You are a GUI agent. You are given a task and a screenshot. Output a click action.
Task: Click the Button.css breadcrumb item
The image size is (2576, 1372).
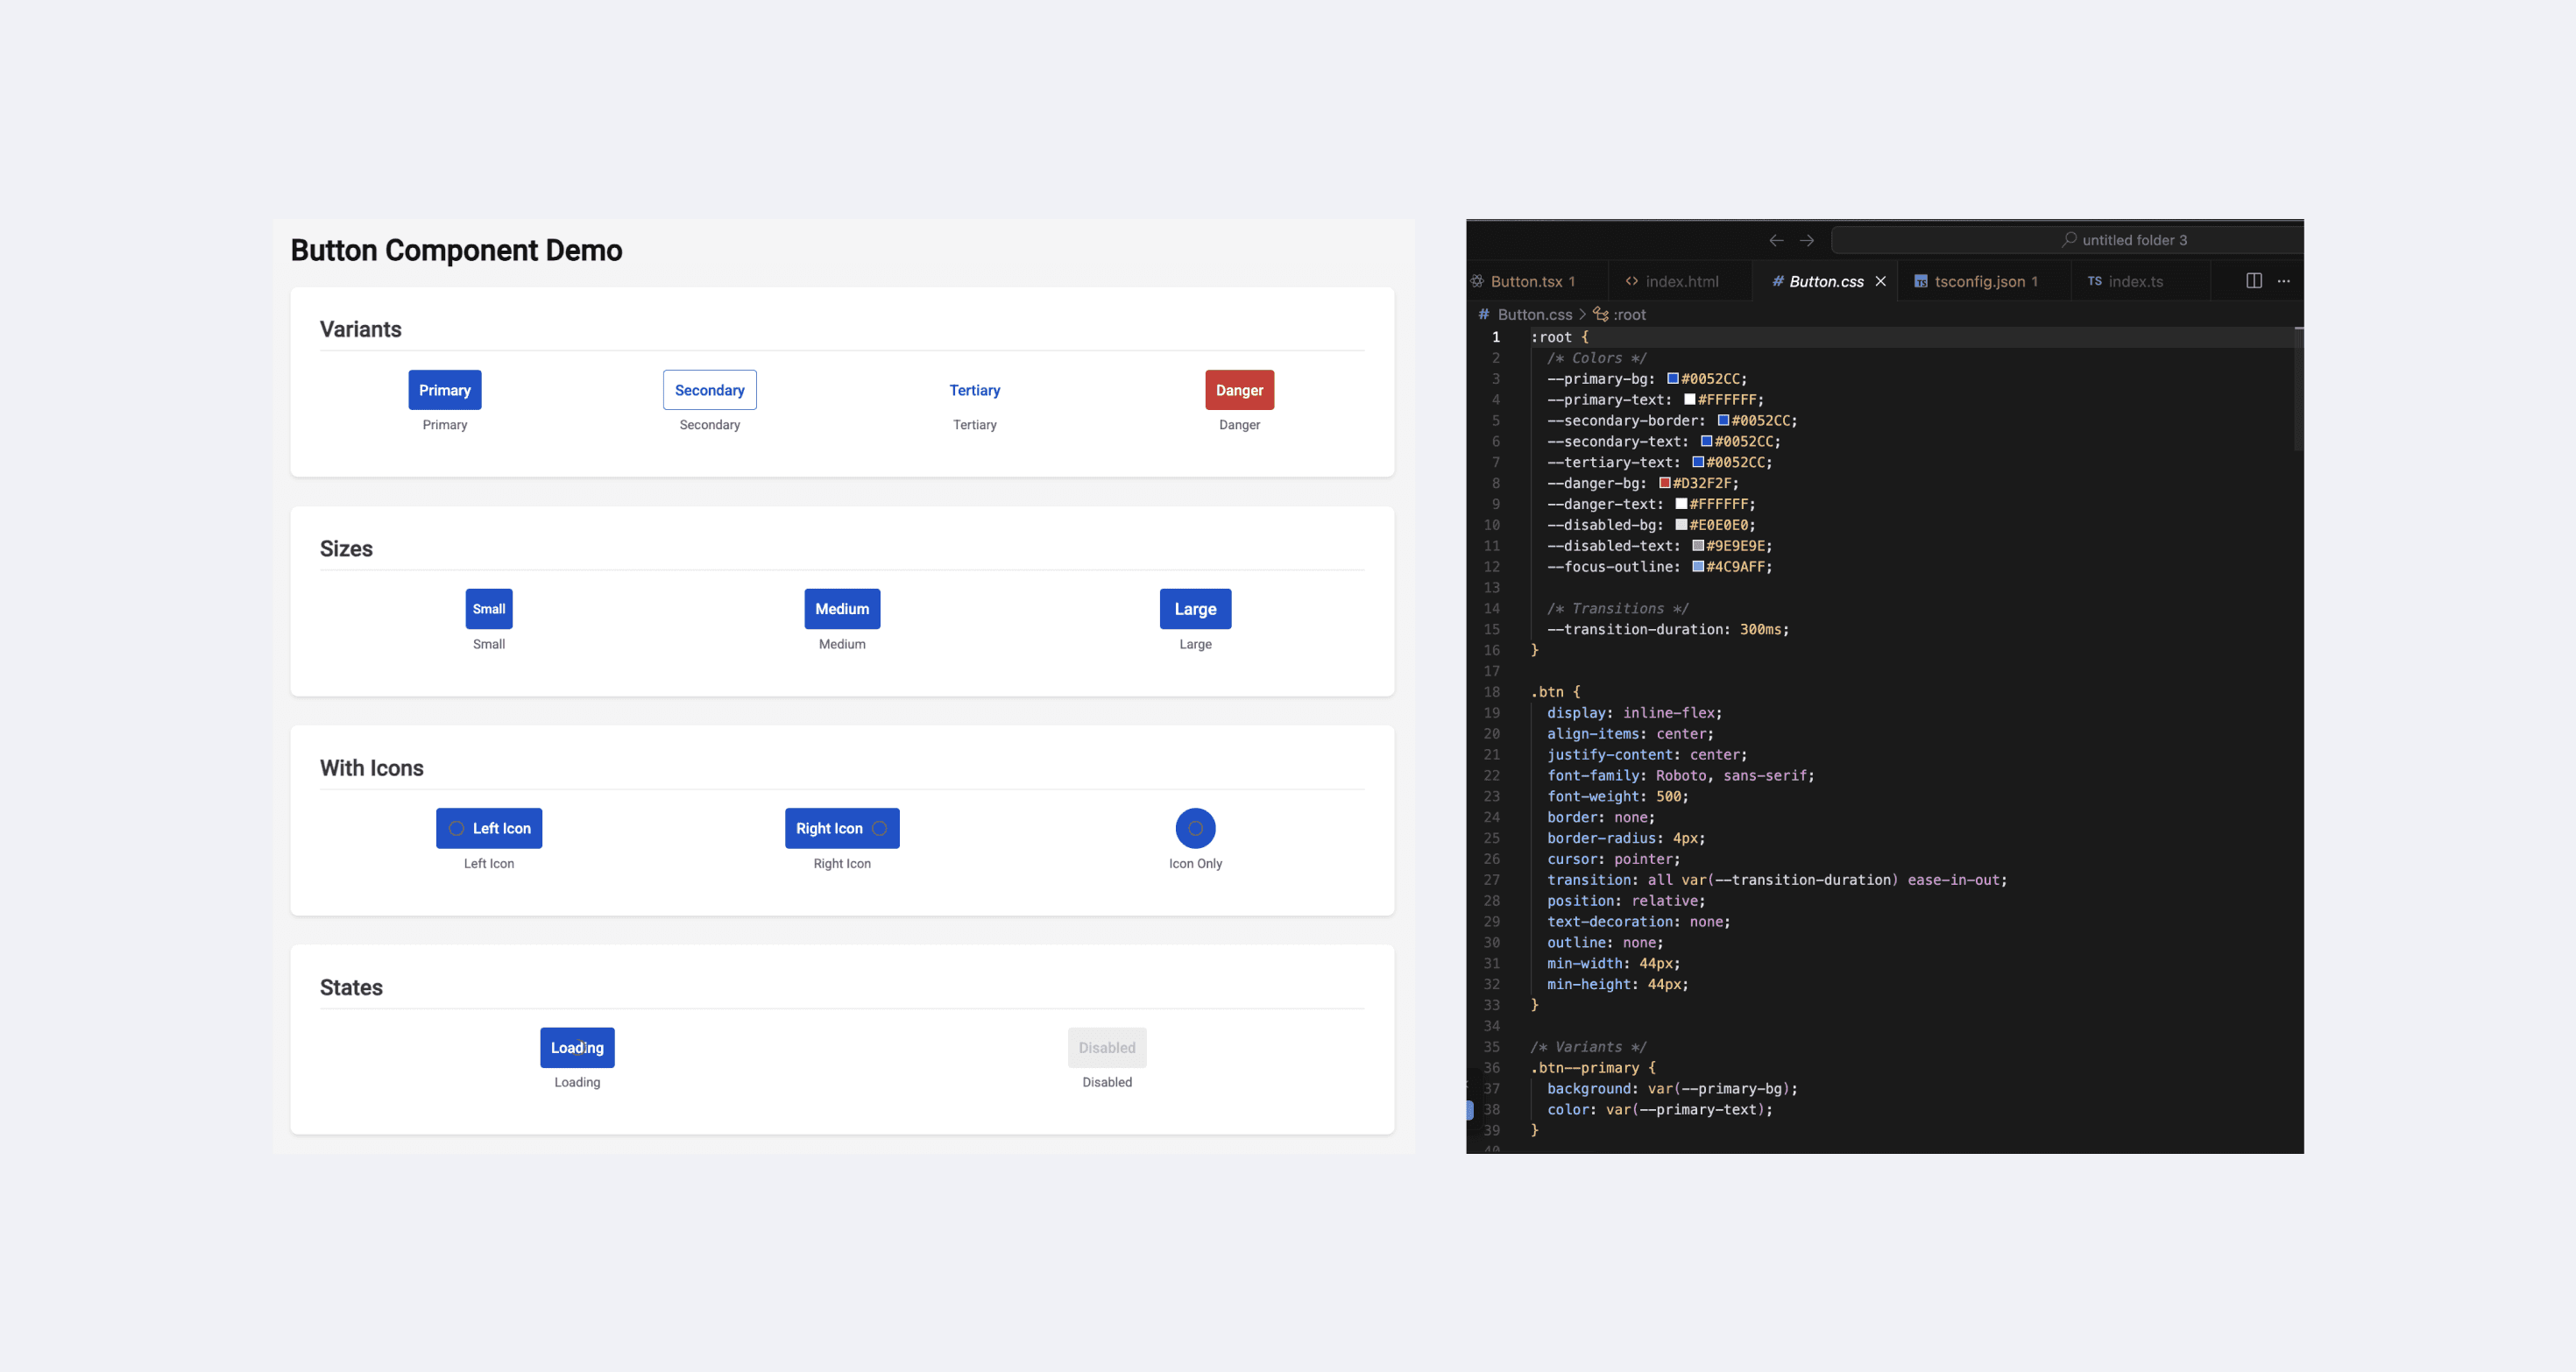pos(1534,314)
